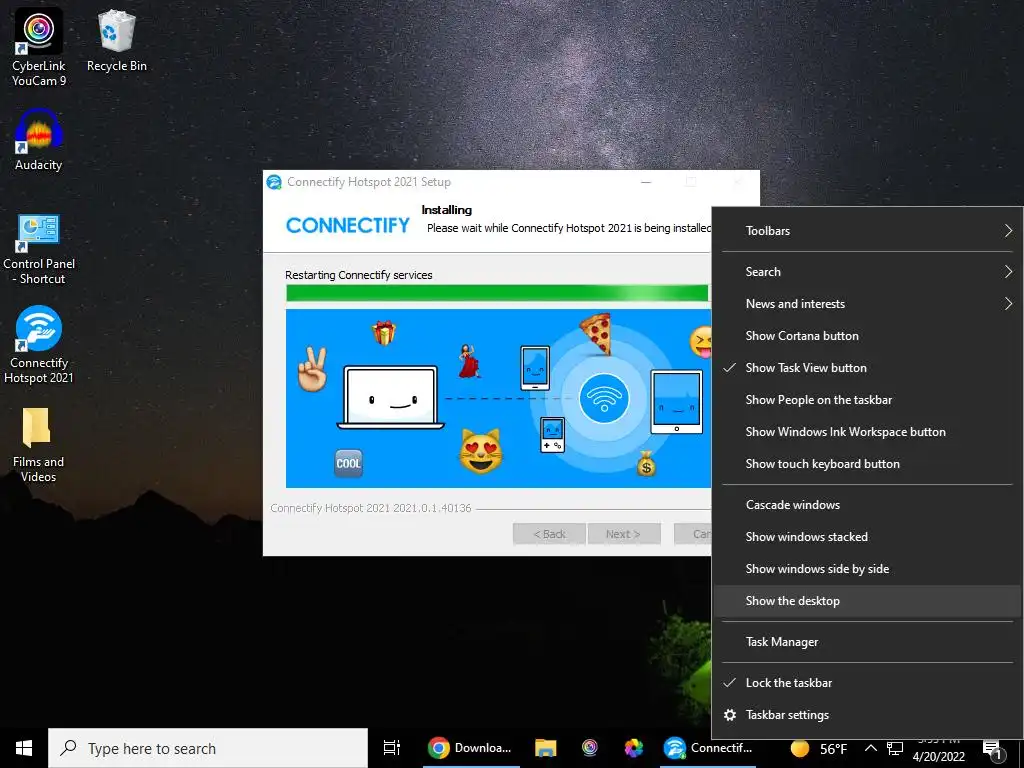The image size is (1024, 768).
Task: Open CyberLink YouCam 9 desktop icon
Action: (39, 48)
